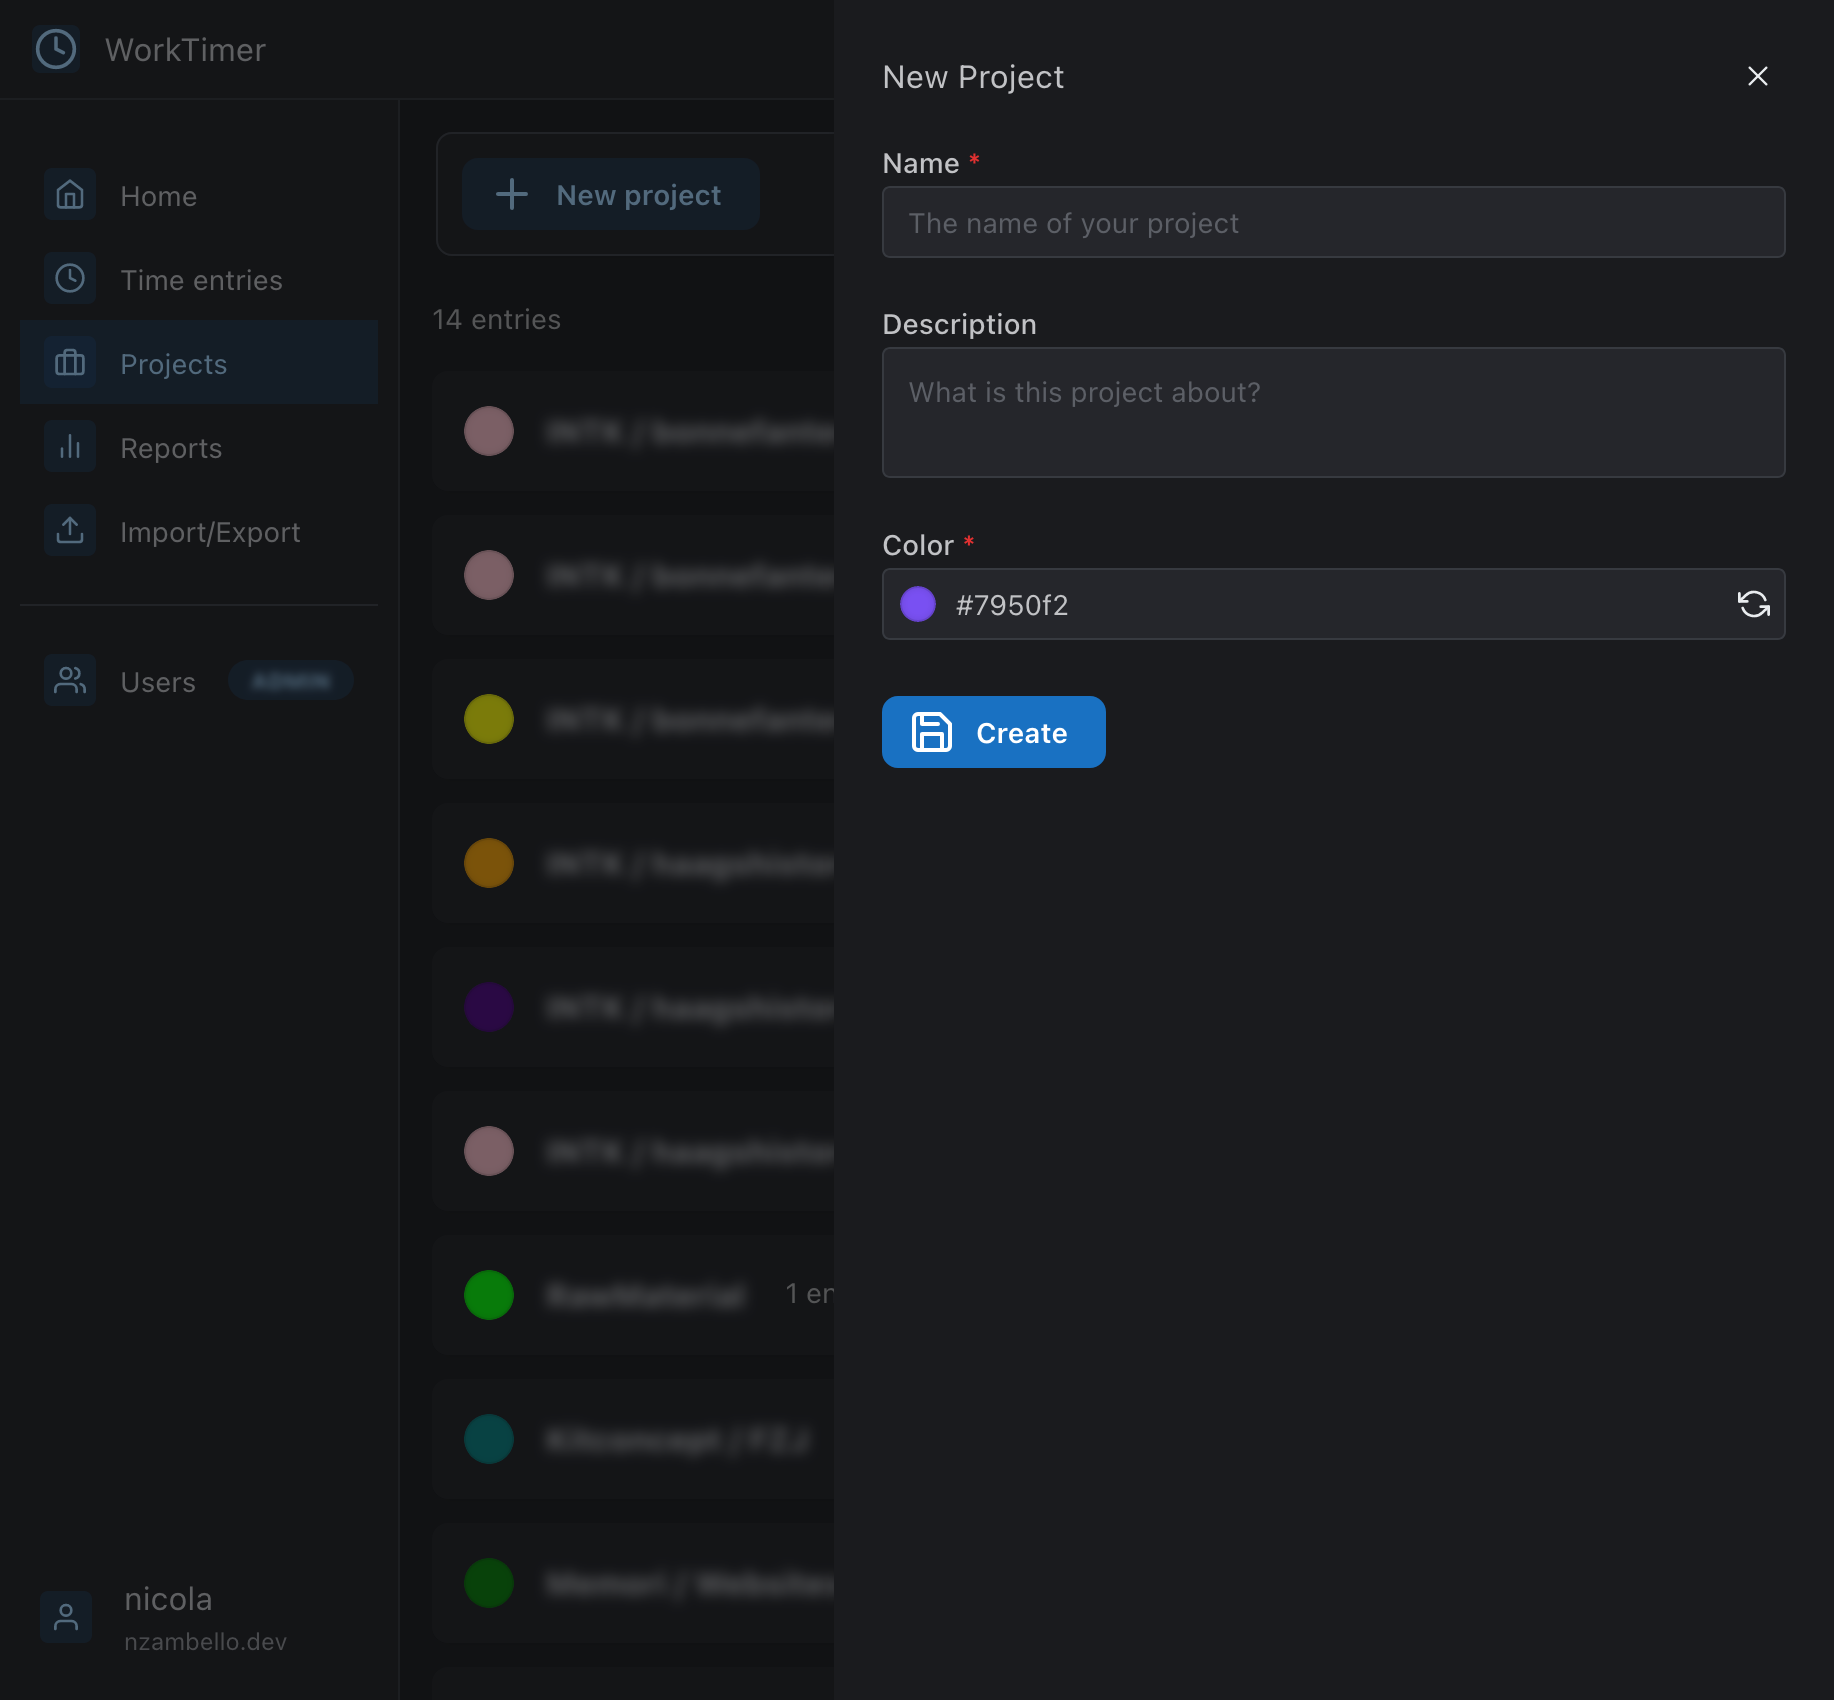Viewport: 1834px width, 1700px height.
Task: Open the Reports section
Action: pos(170,447)
